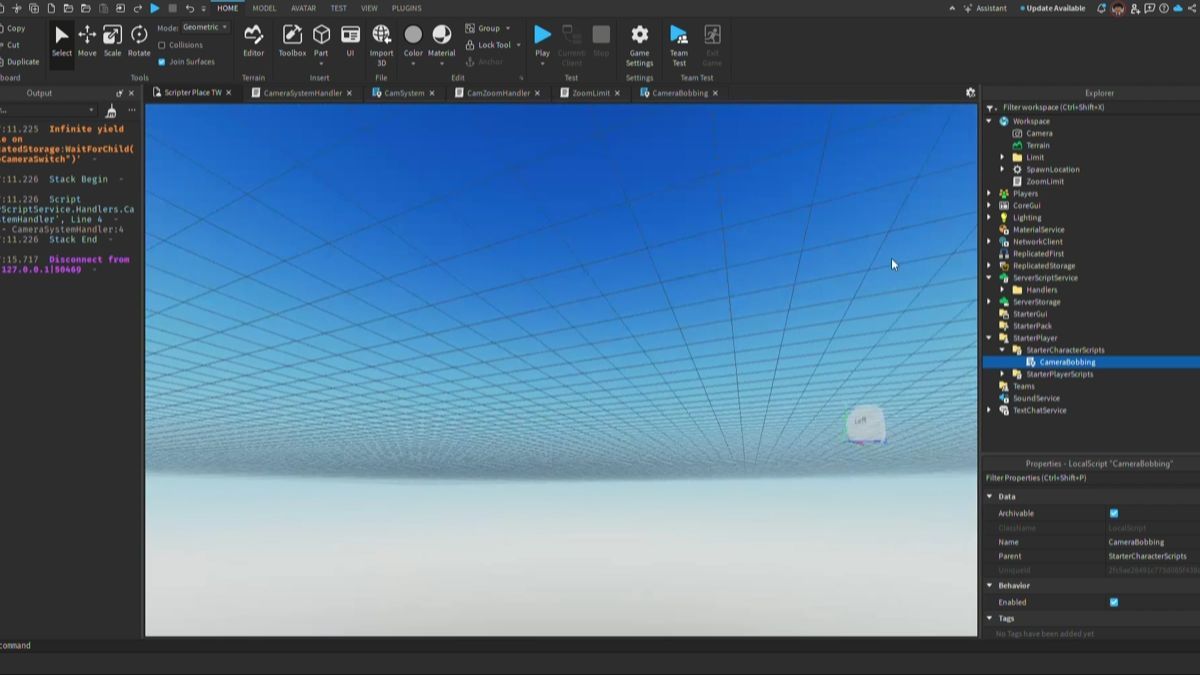This screenshot has width=1200, height=675.
Task: Expand the Limit folder
Action: 1003,157
